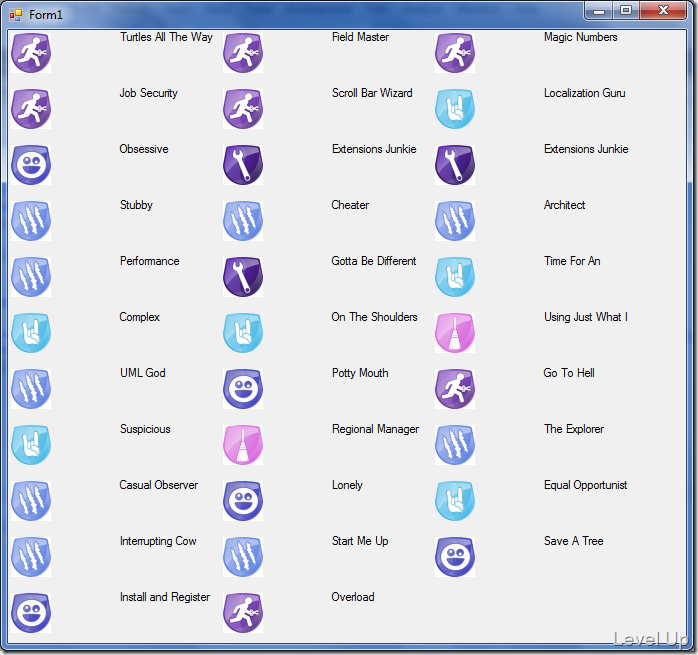Viewport: 698px width, 655px height.
Task: Click the "Regional Manager" text
Action: pos(375,430)
